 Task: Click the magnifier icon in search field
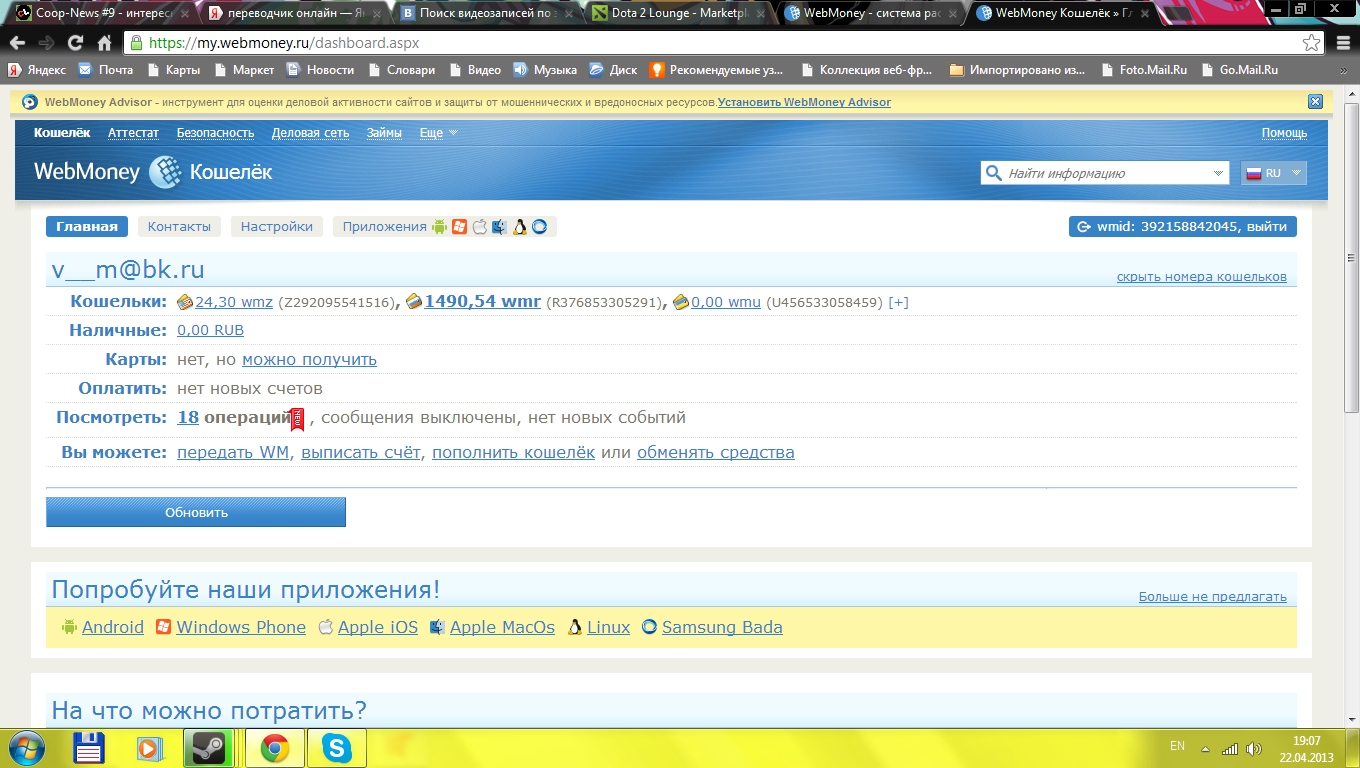[x=994, y=173]
